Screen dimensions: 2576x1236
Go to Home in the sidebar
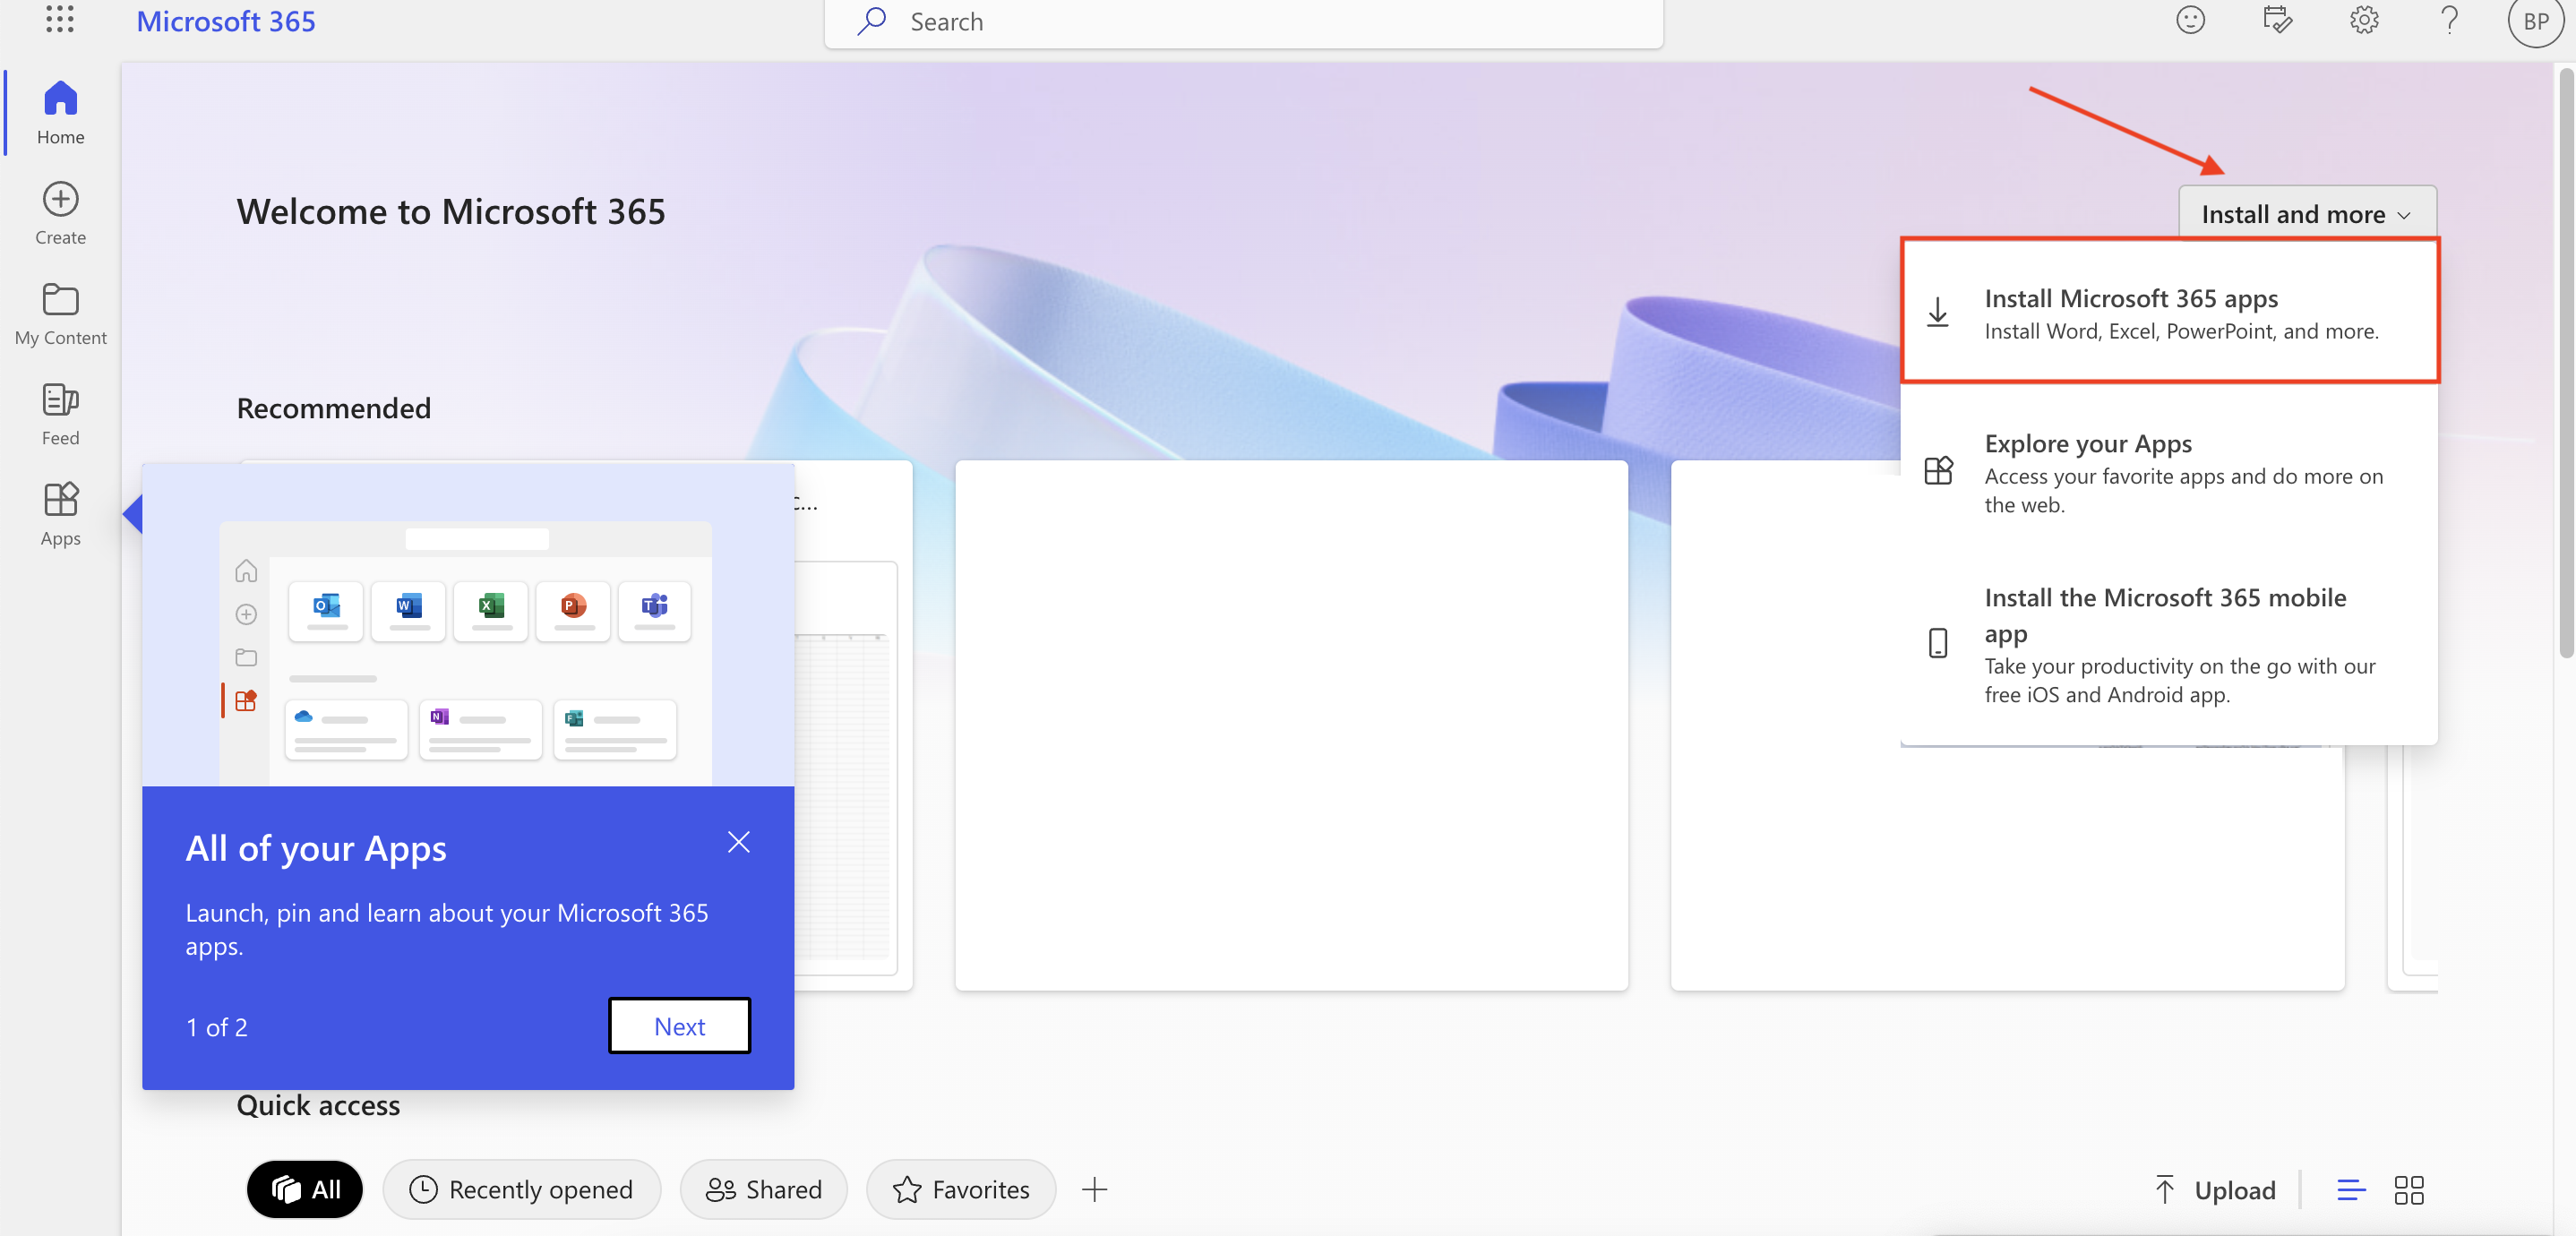tap(60, 112)
